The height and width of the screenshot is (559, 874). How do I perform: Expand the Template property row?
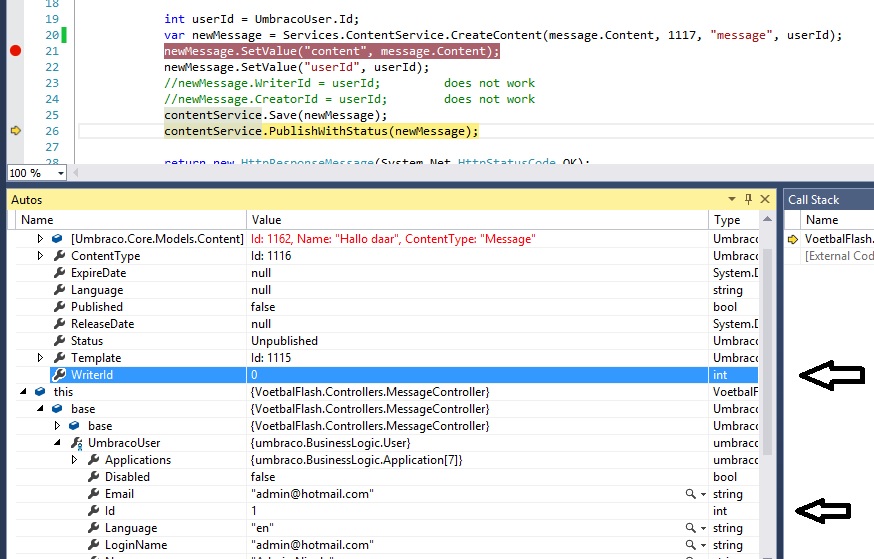point(40,358)
